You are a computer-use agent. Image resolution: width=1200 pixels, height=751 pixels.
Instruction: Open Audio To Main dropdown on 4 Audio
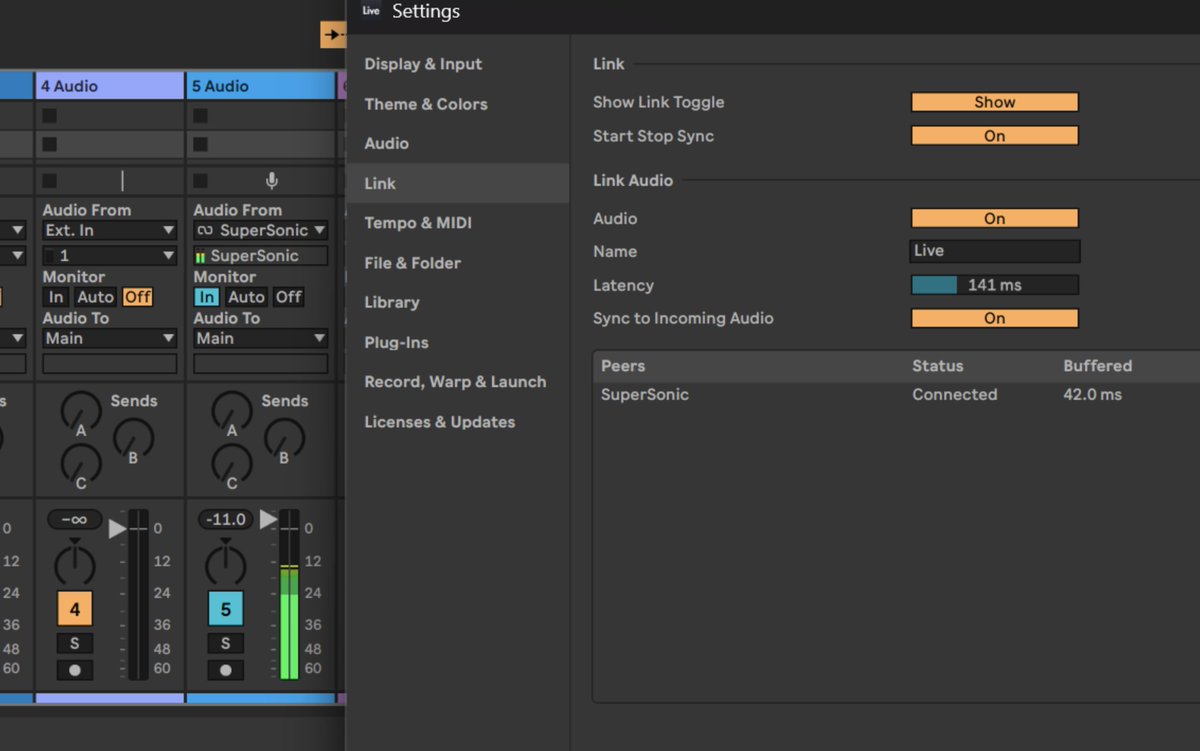coord(110,339)
